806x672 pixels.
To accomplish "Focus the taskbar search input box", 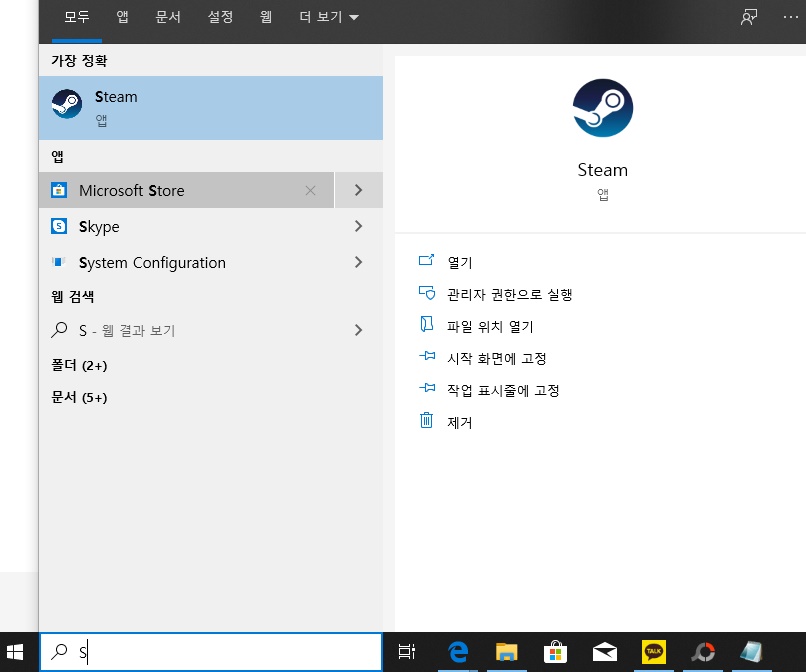I will [211, 652].
